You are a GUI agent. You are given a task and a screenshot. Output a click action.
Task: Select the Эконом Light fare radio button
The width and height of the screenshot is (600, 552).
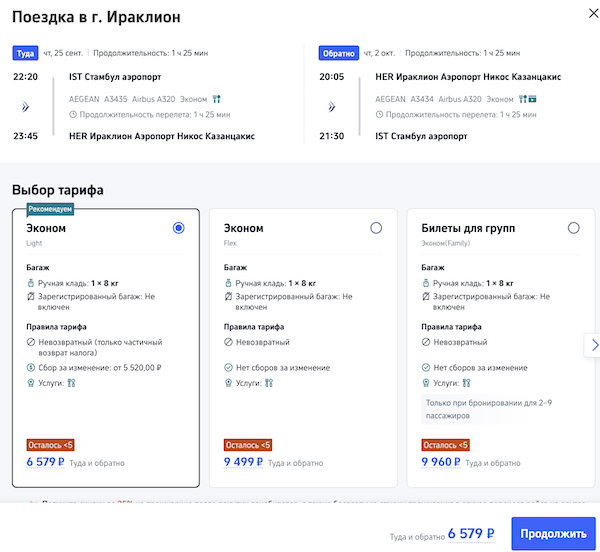pyautogui.click(x=178, y=228)
